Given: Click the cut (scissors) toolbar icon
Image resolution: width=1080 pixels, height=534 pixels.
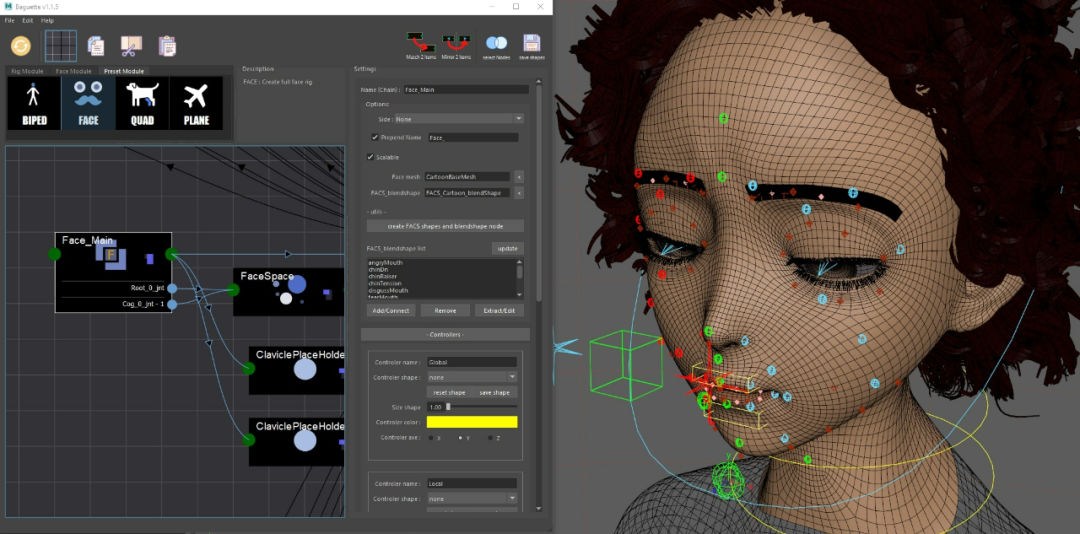Looking at the screenshot, I should [x=131, y=46].
